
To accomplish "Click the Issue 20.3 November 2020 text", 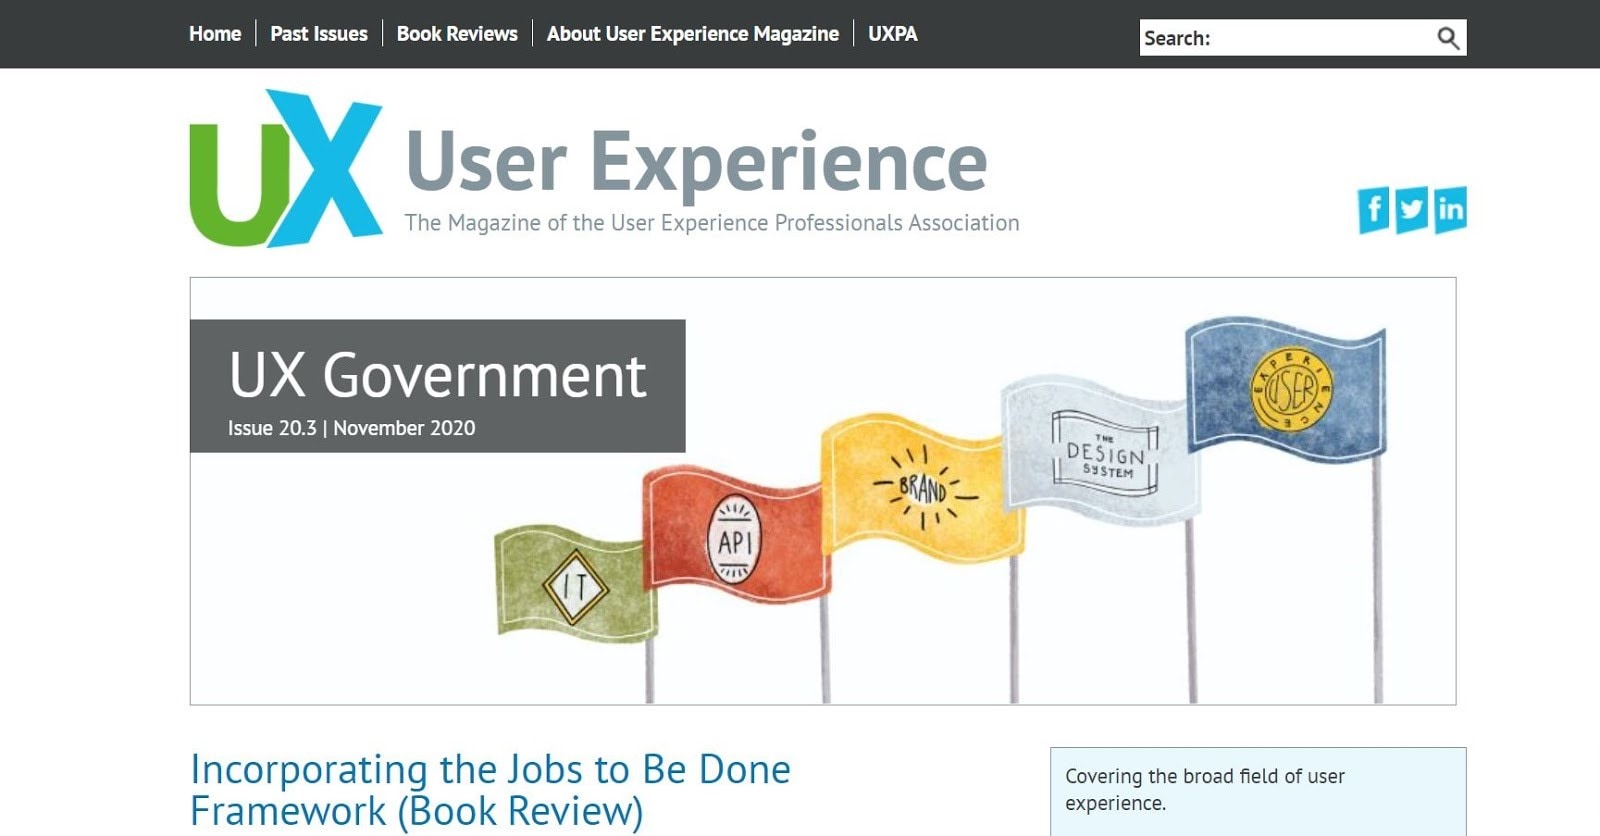I will [x=351, y=428].
